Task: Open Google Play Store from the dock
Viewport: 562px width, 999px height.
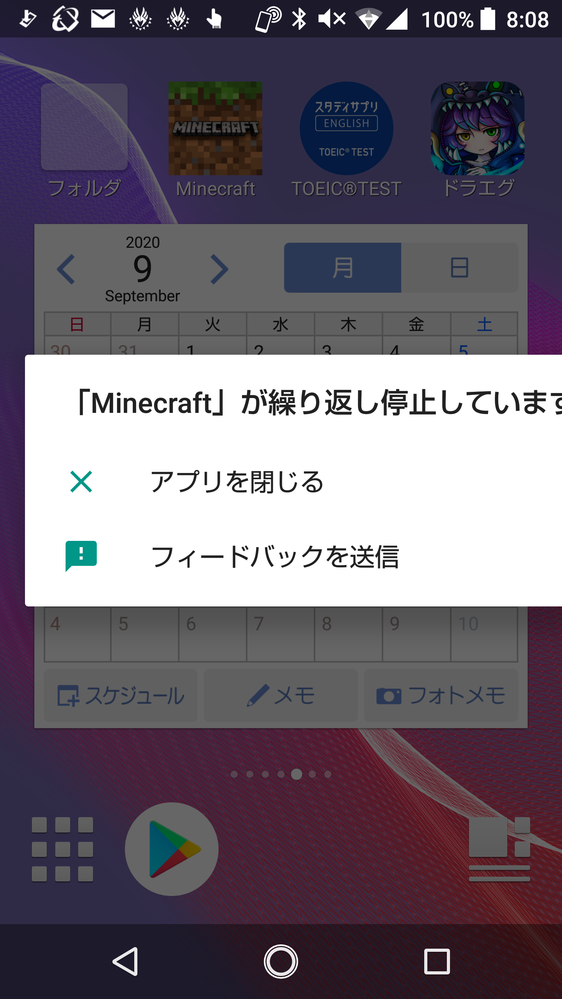Action: (x=172, y=849)
